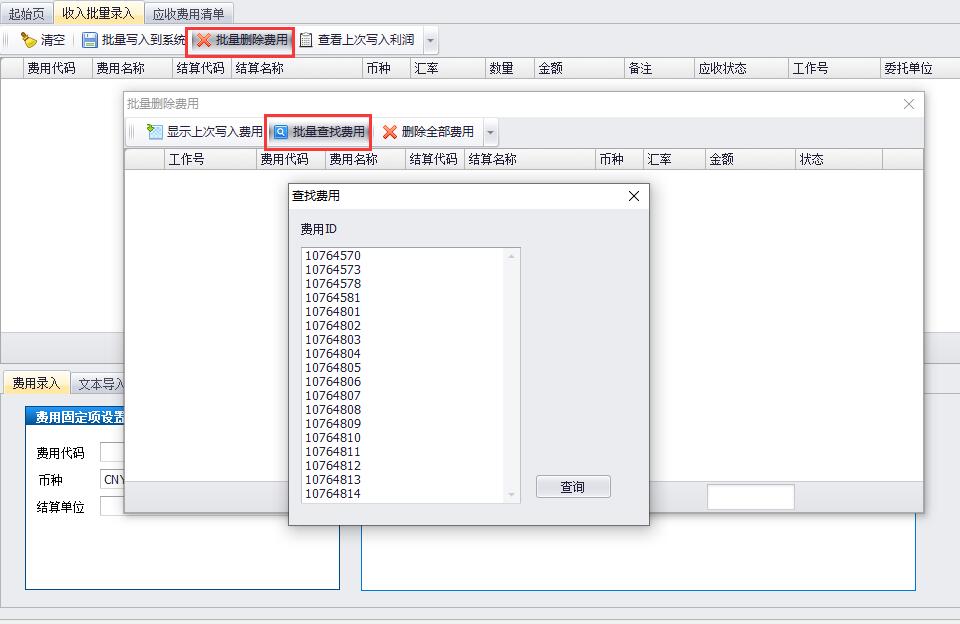Switch to the 费用录入 tab
The height and width of the screenshot is (624, 960).
tap(36, 383)
